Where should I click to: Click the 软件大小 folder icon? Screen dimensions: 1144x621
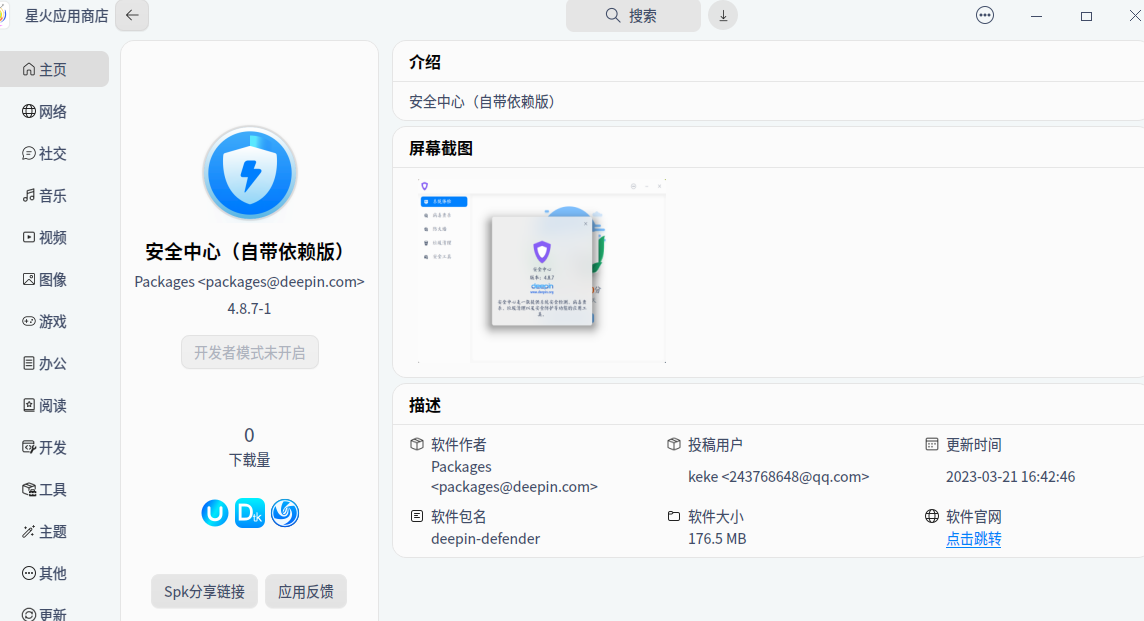coord(673,517)
